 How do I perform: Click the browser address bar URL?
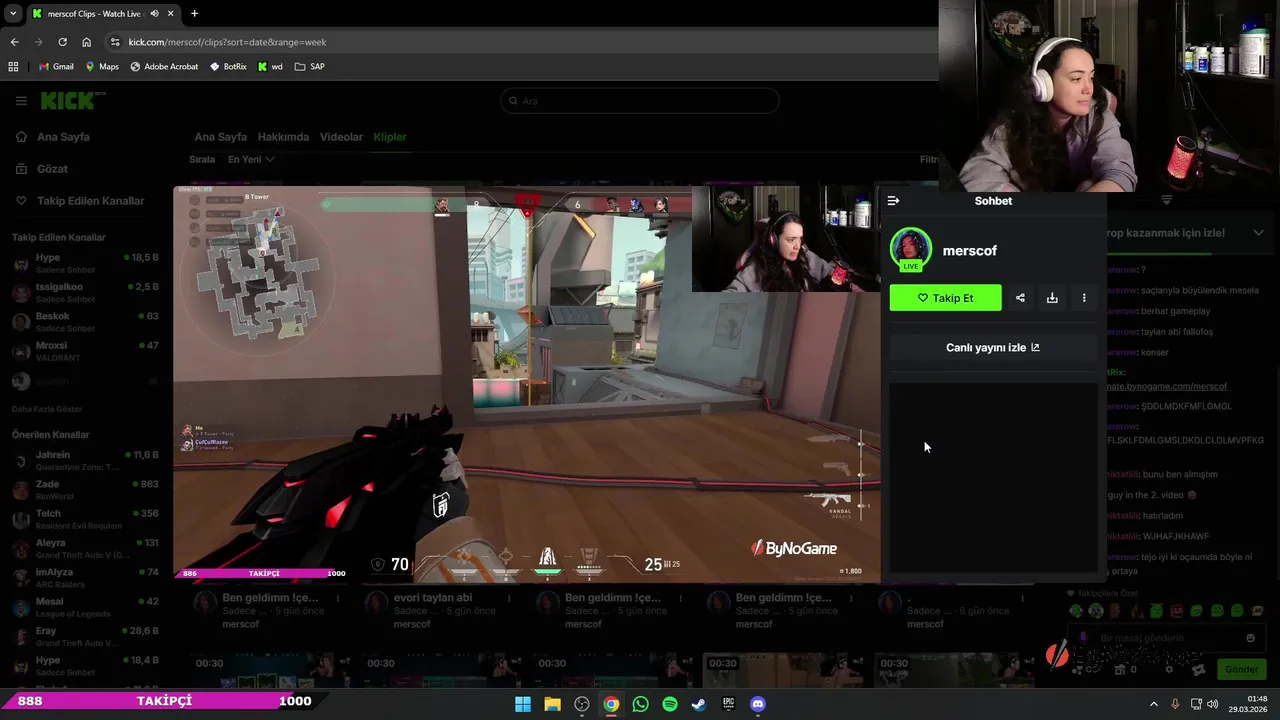coord(227,42)
